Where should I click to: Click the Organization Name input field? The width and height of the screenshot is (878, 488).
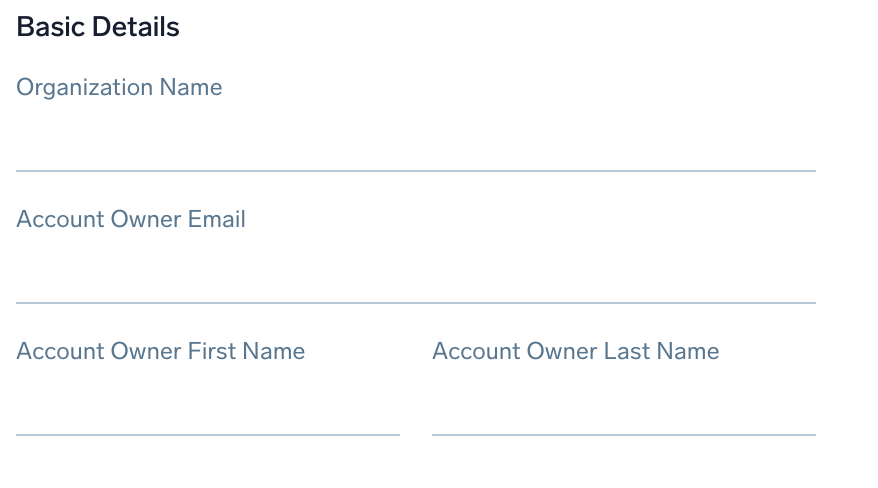pyautogui.click(x=415, y=146)
